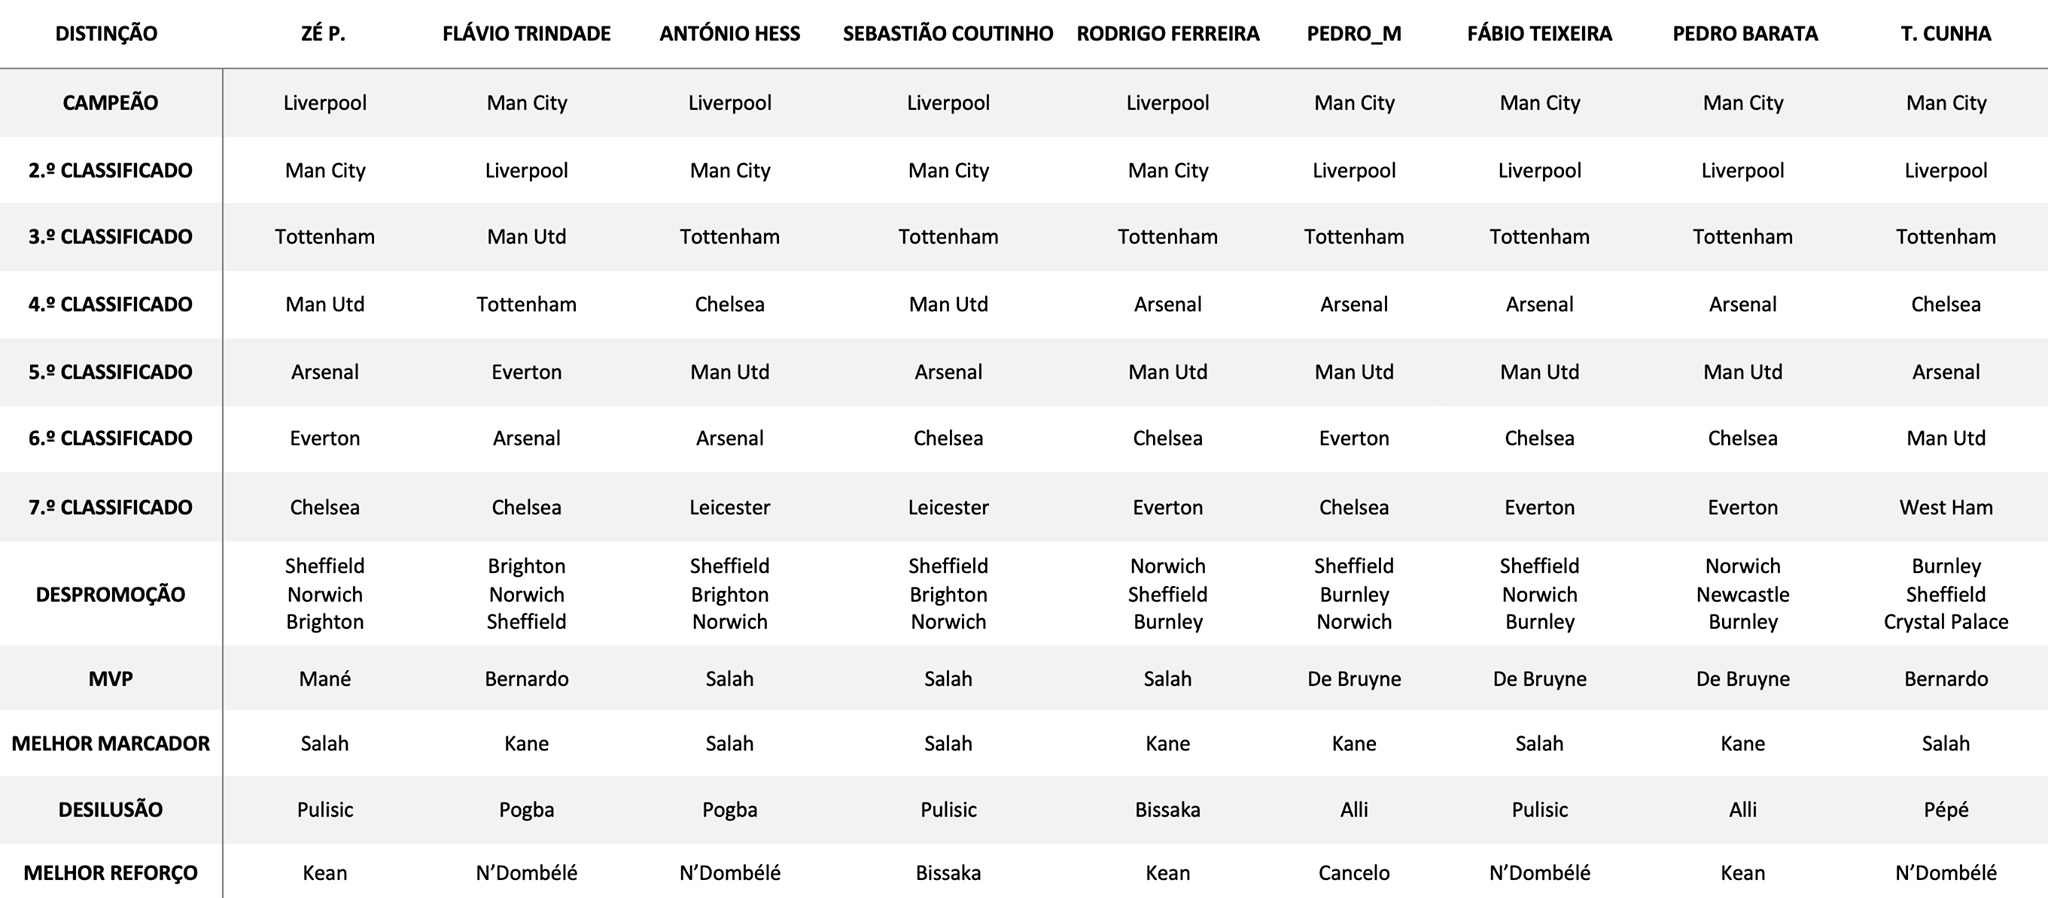This screenshot has height=898, width=2048.
Task: Click the DISTINÇÃO column header
Action: click(106, 34)
